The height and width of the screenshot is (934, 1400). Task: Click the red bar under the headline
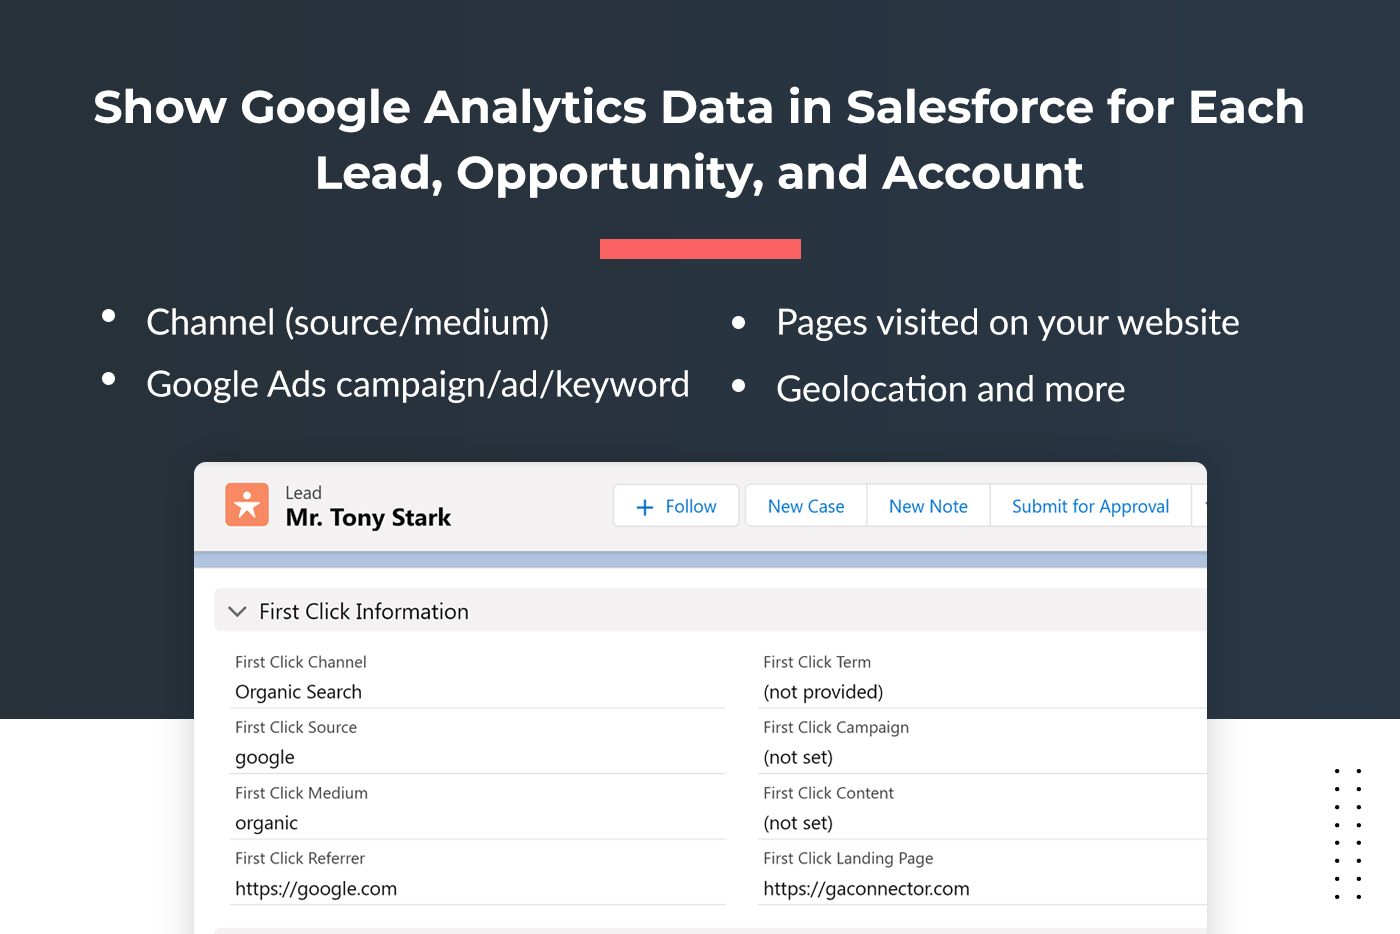(700, 249)
